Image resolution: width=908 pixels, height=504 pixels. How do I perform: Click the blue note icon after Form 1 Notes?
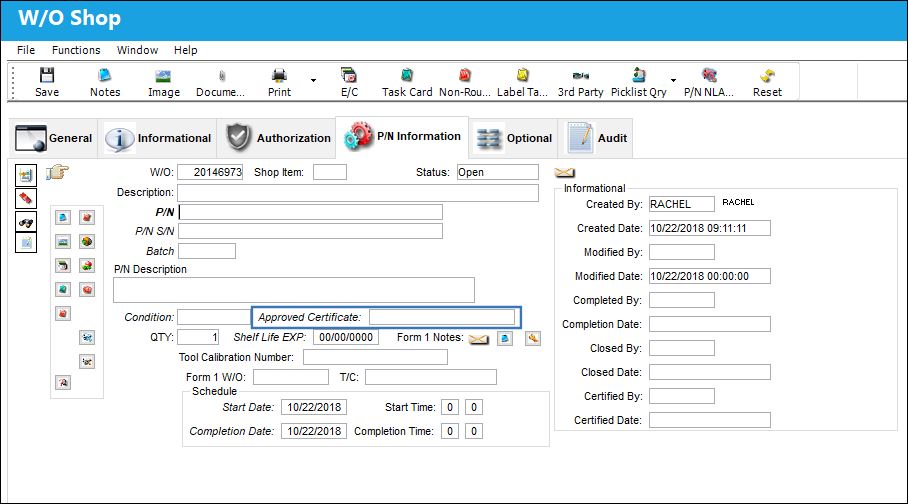(505, 338)
